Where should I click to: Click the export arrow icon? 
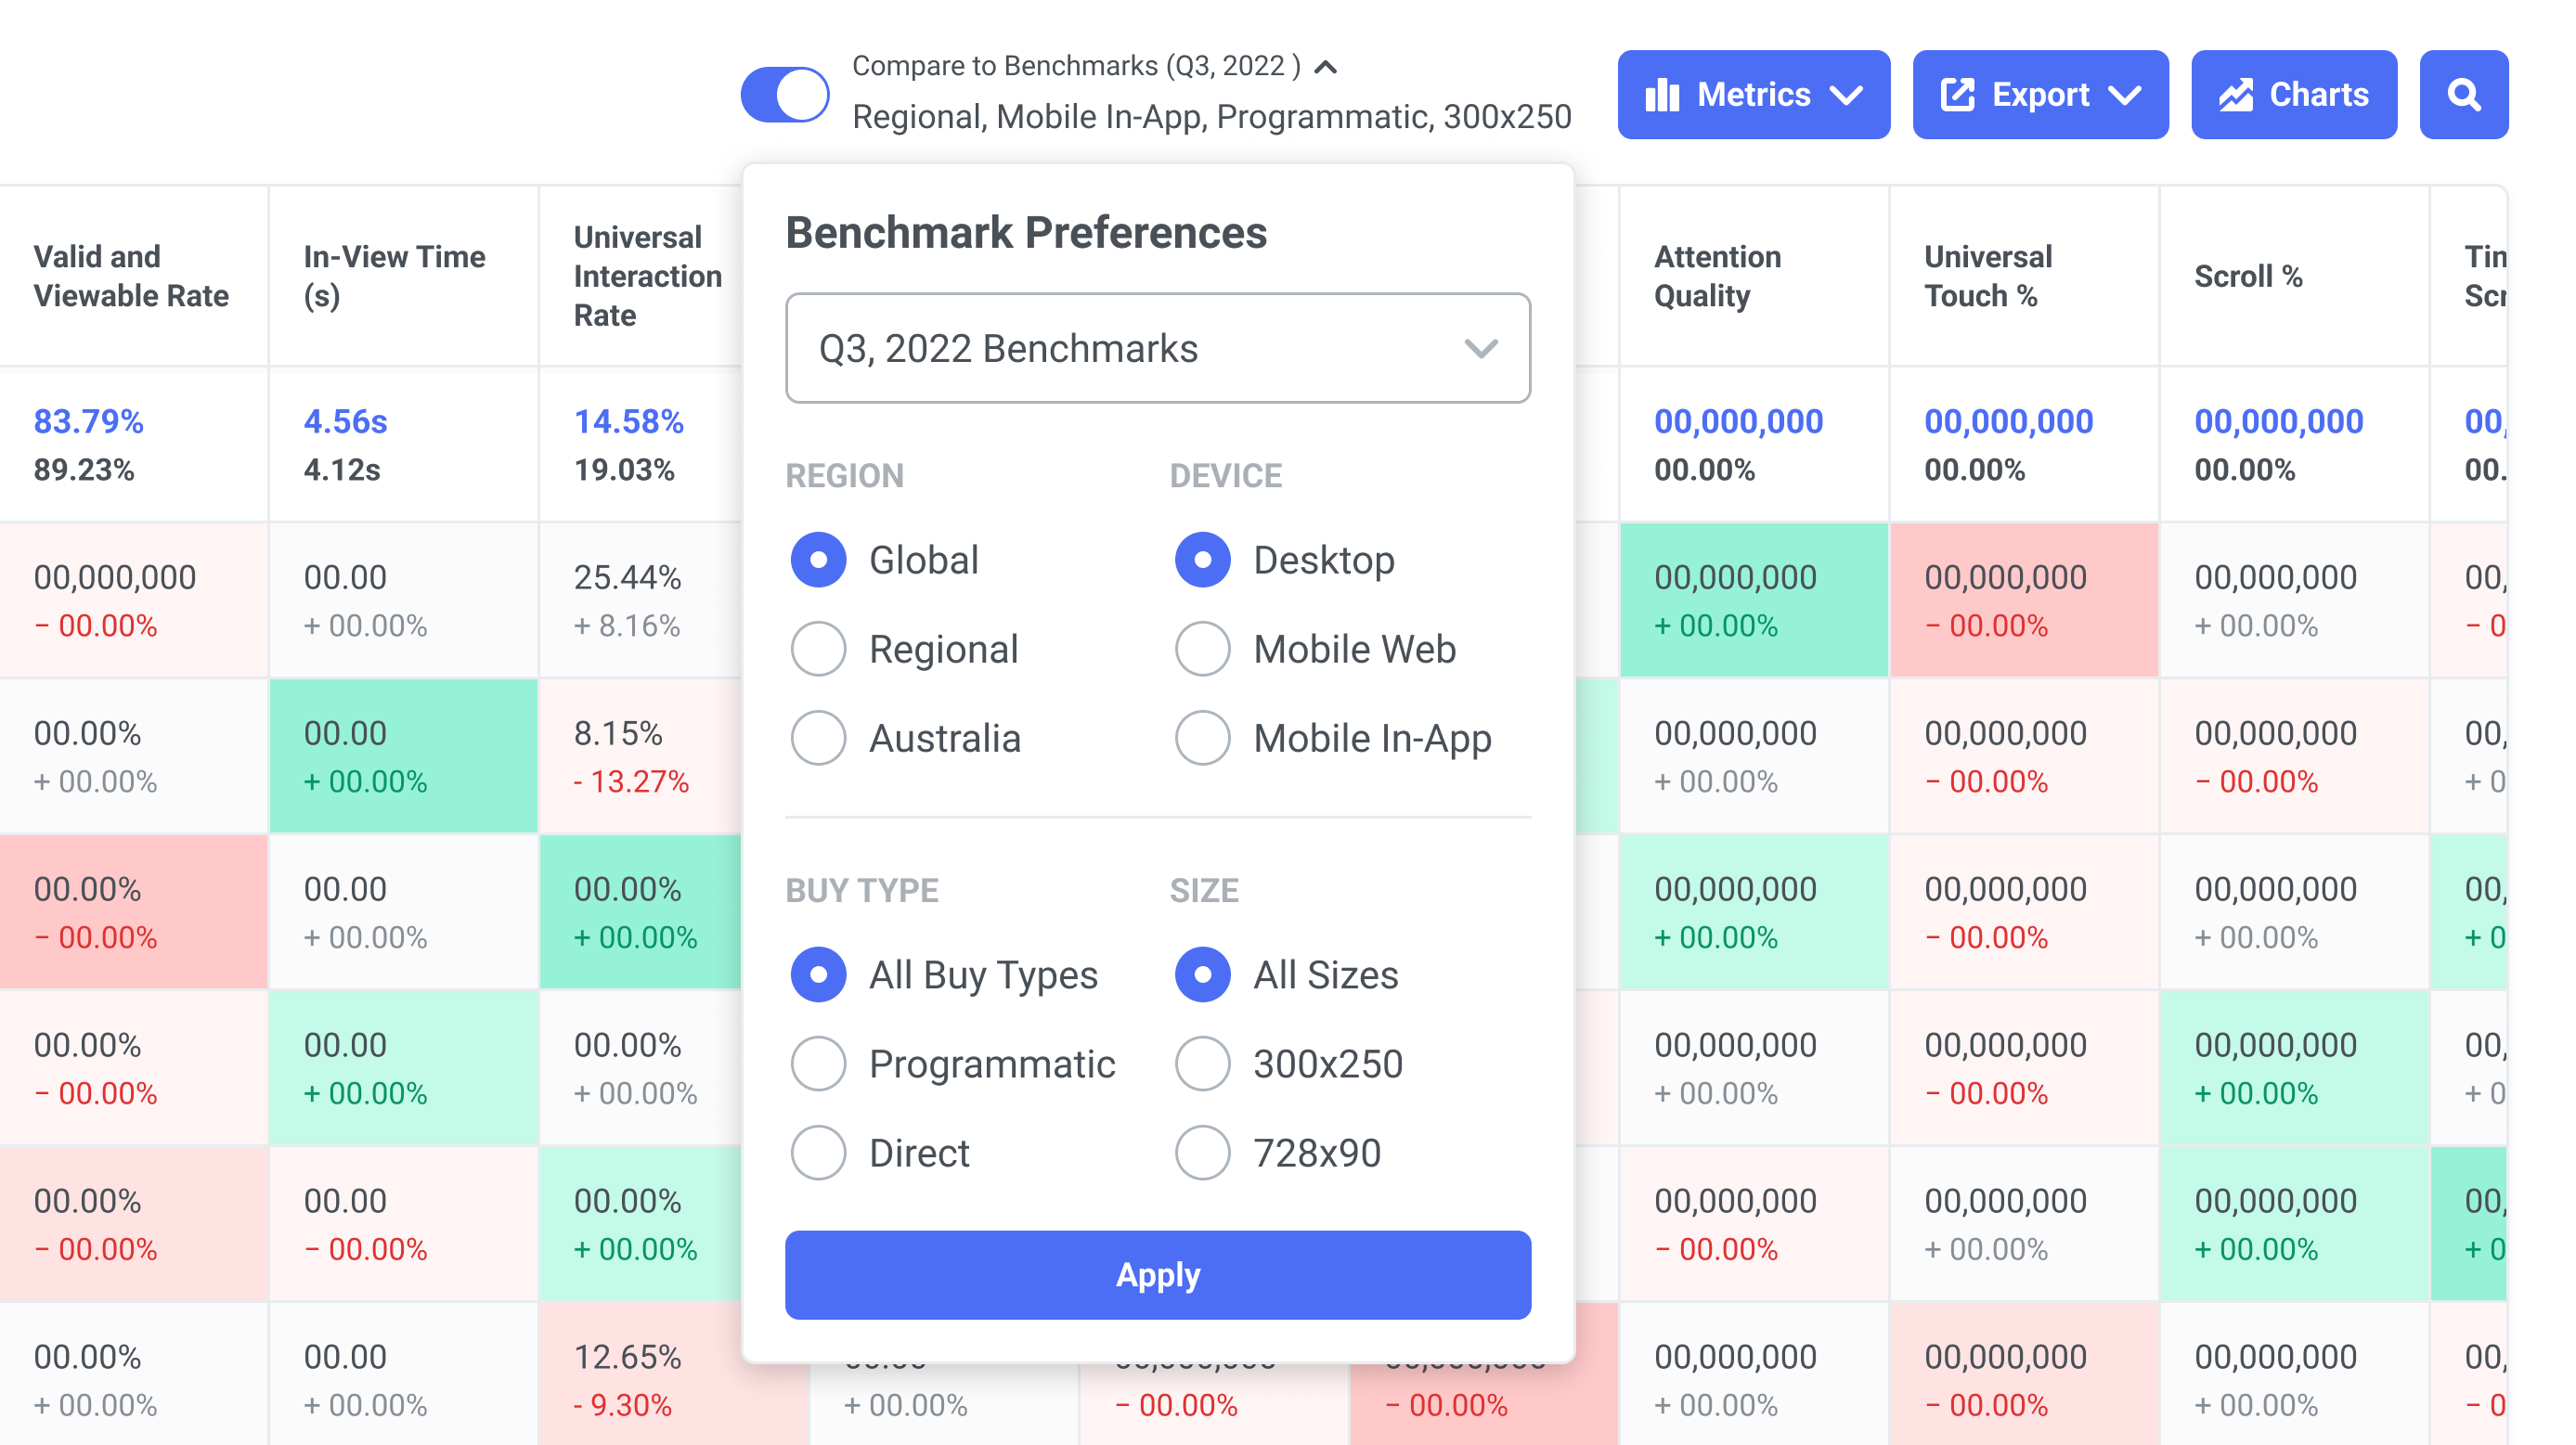point(1957,95)
